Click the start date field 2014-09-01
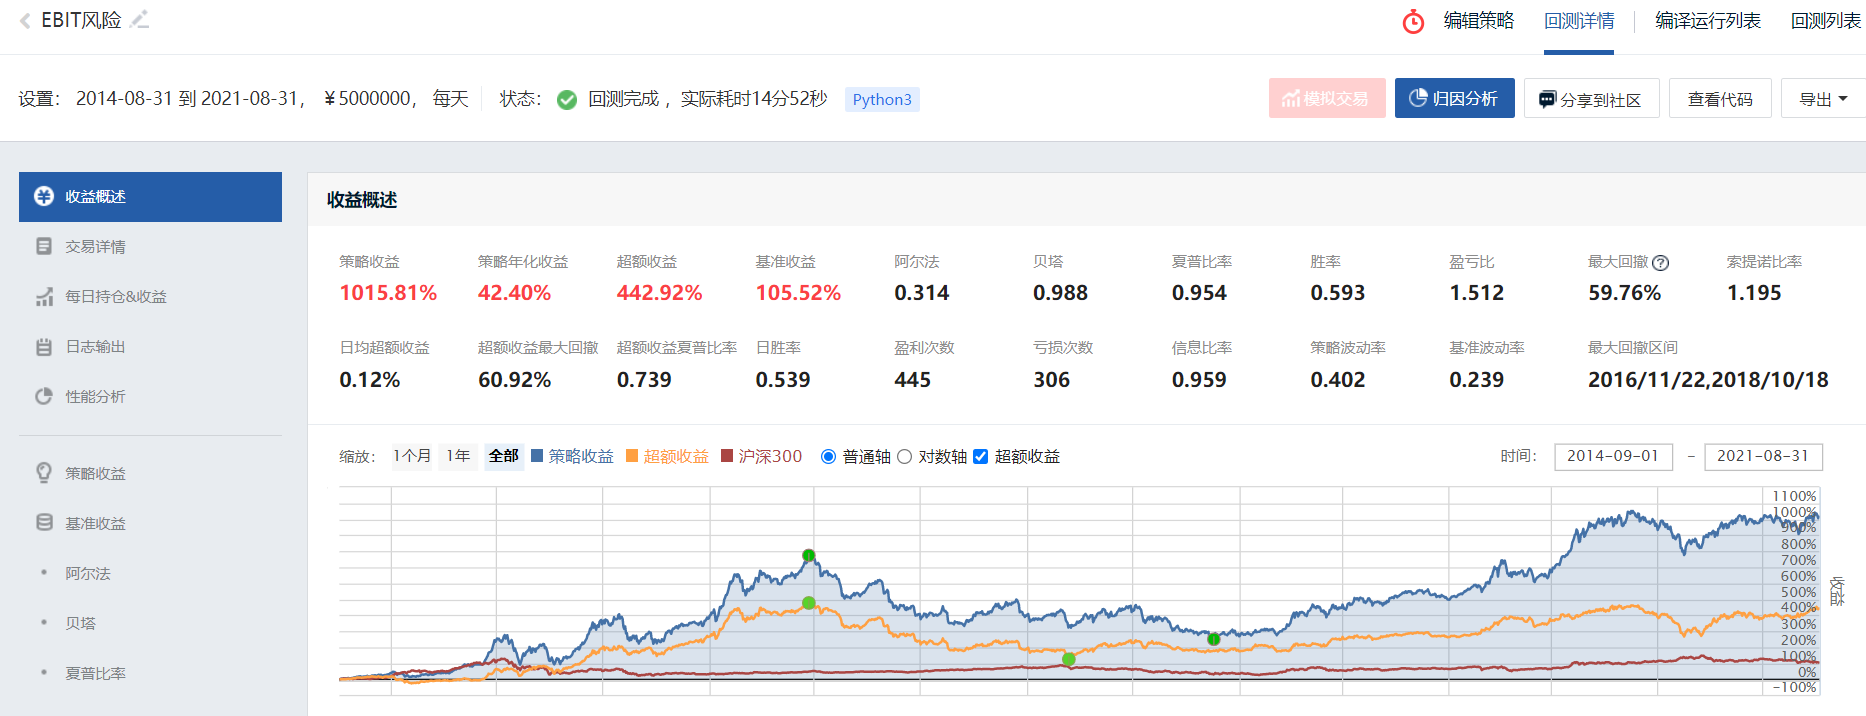1866x716 pixels. tap(1613, 456)
